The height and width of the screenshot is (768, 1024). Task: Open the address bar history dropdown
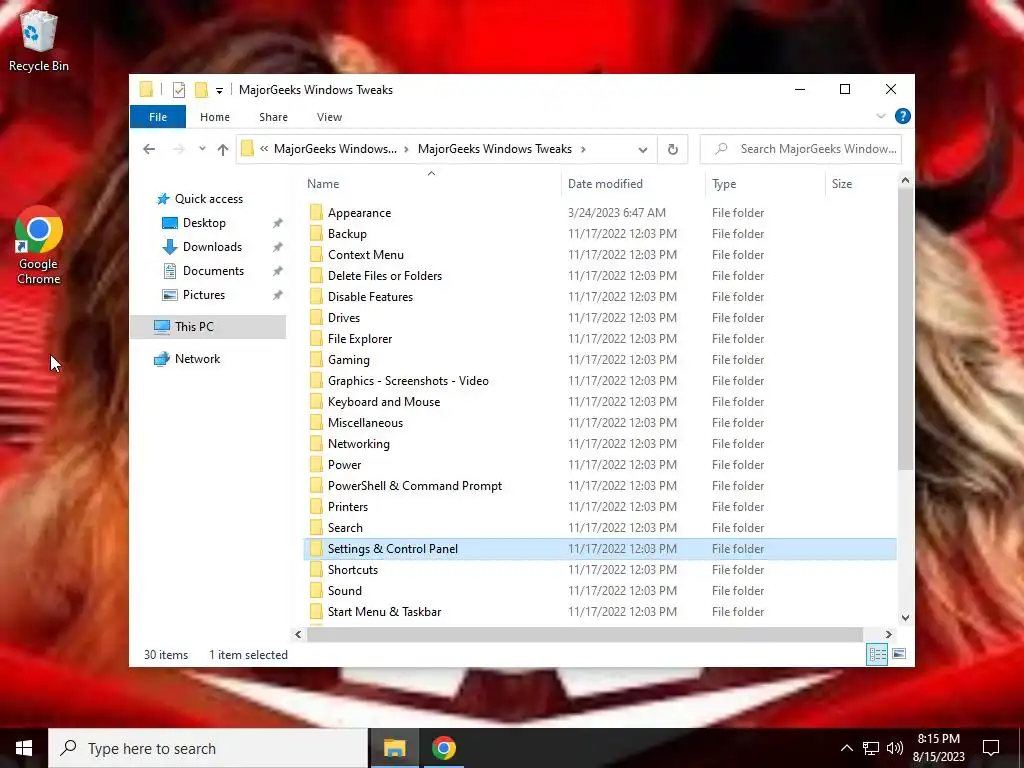pyautogui.click(x=643, y=150)
